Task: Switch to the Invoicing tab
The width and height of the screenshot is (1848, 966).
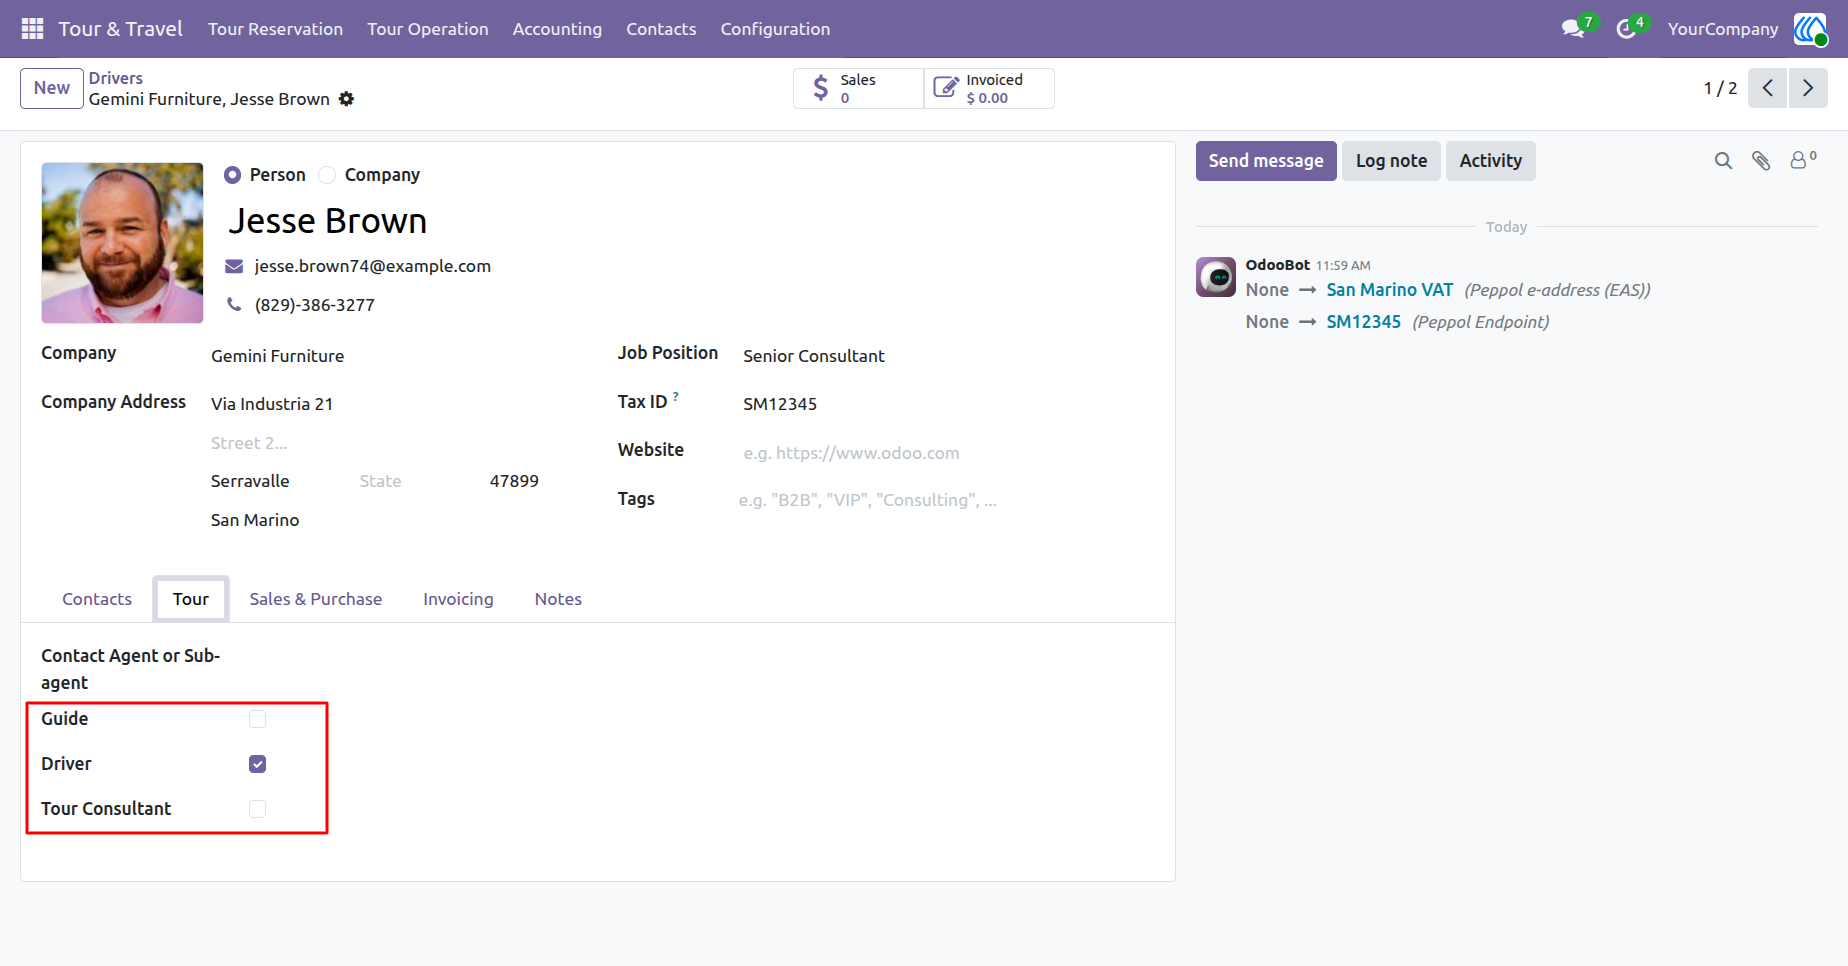Action: pyautogui.click(x=458, y=599)
